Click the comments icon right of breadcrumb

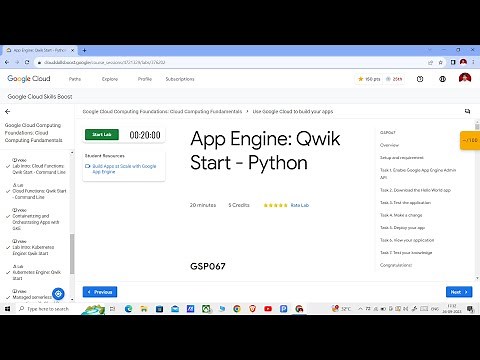pyautogui.click(x=467, y=111)
